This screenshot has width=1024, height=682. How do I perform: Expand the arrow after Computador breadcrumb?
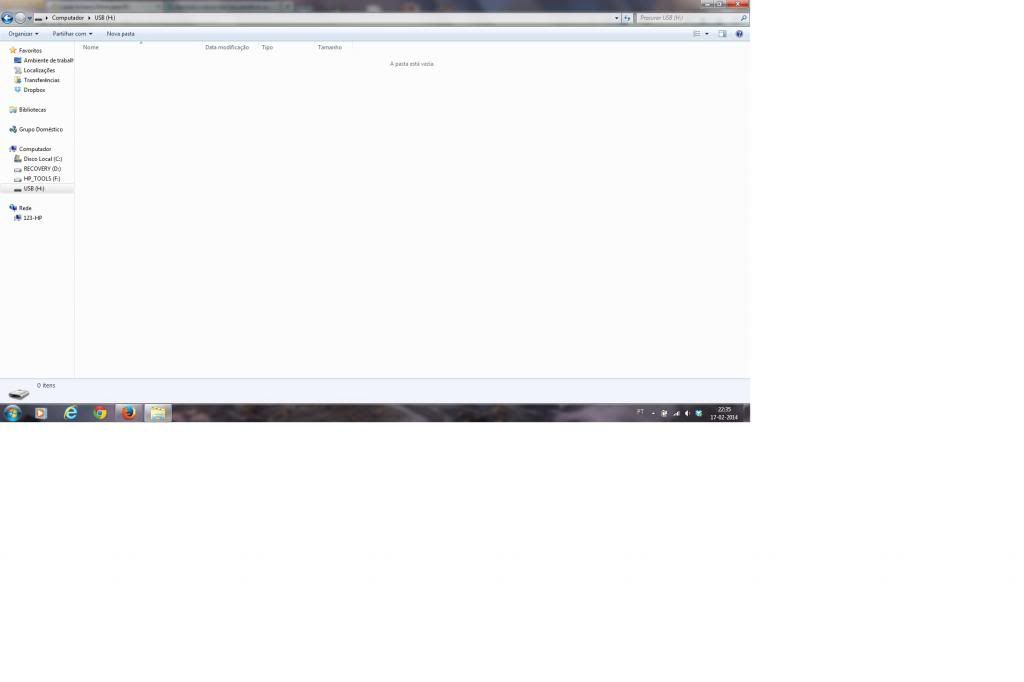(x=89, y=18)
